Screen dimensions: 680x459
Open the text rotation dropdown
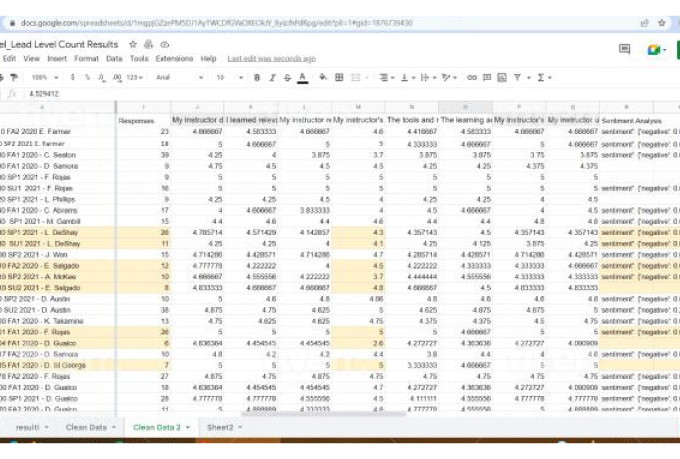(448, 77)
